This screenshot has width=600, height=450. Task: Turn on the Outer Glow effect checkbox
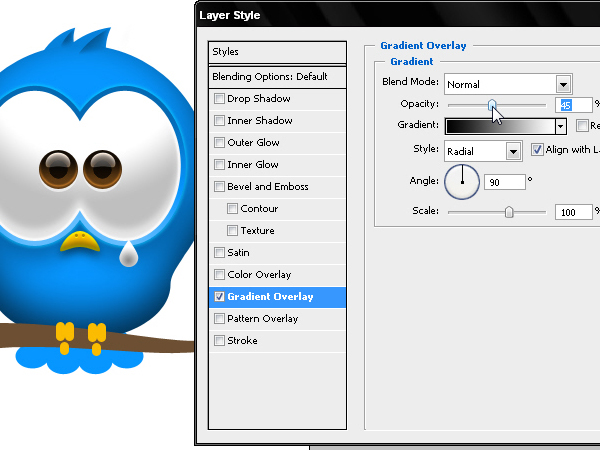point(219,142)
